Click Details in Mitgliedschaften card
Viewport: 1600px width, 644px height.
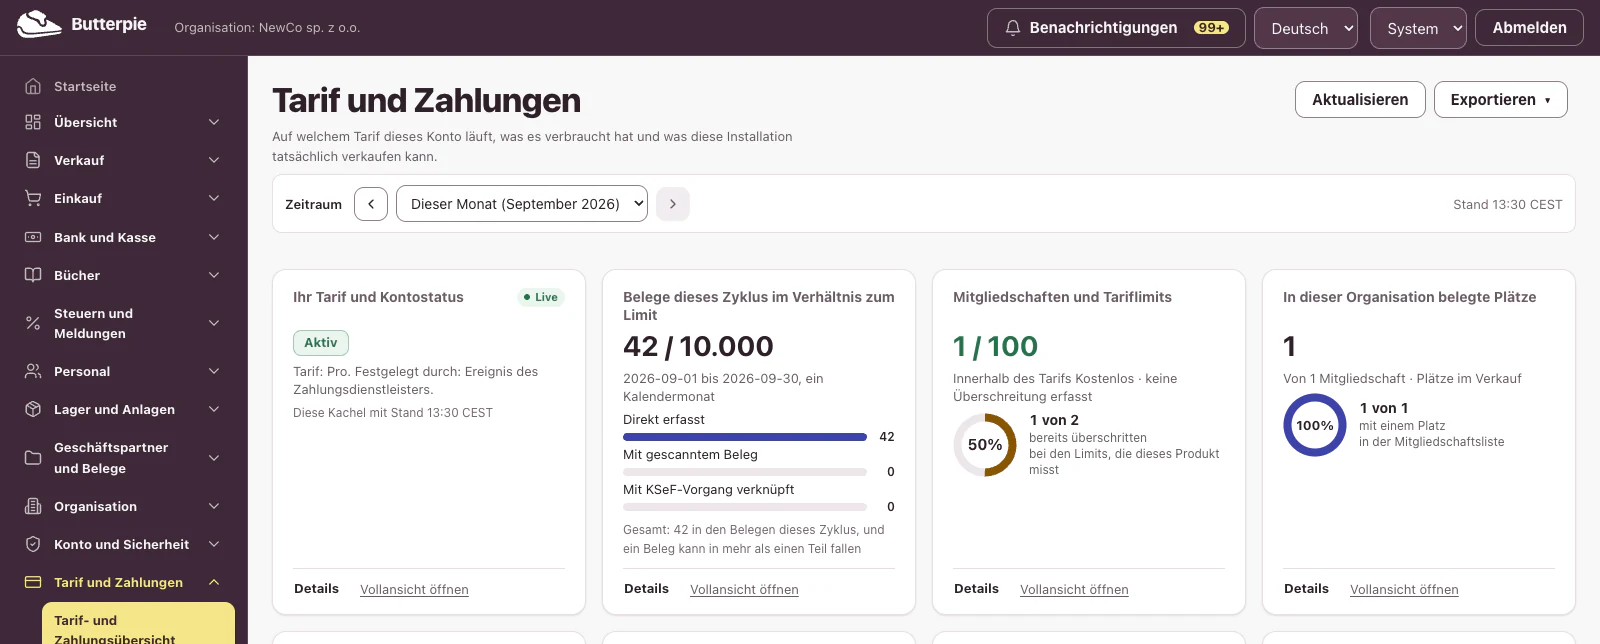(x=976, y=589)
